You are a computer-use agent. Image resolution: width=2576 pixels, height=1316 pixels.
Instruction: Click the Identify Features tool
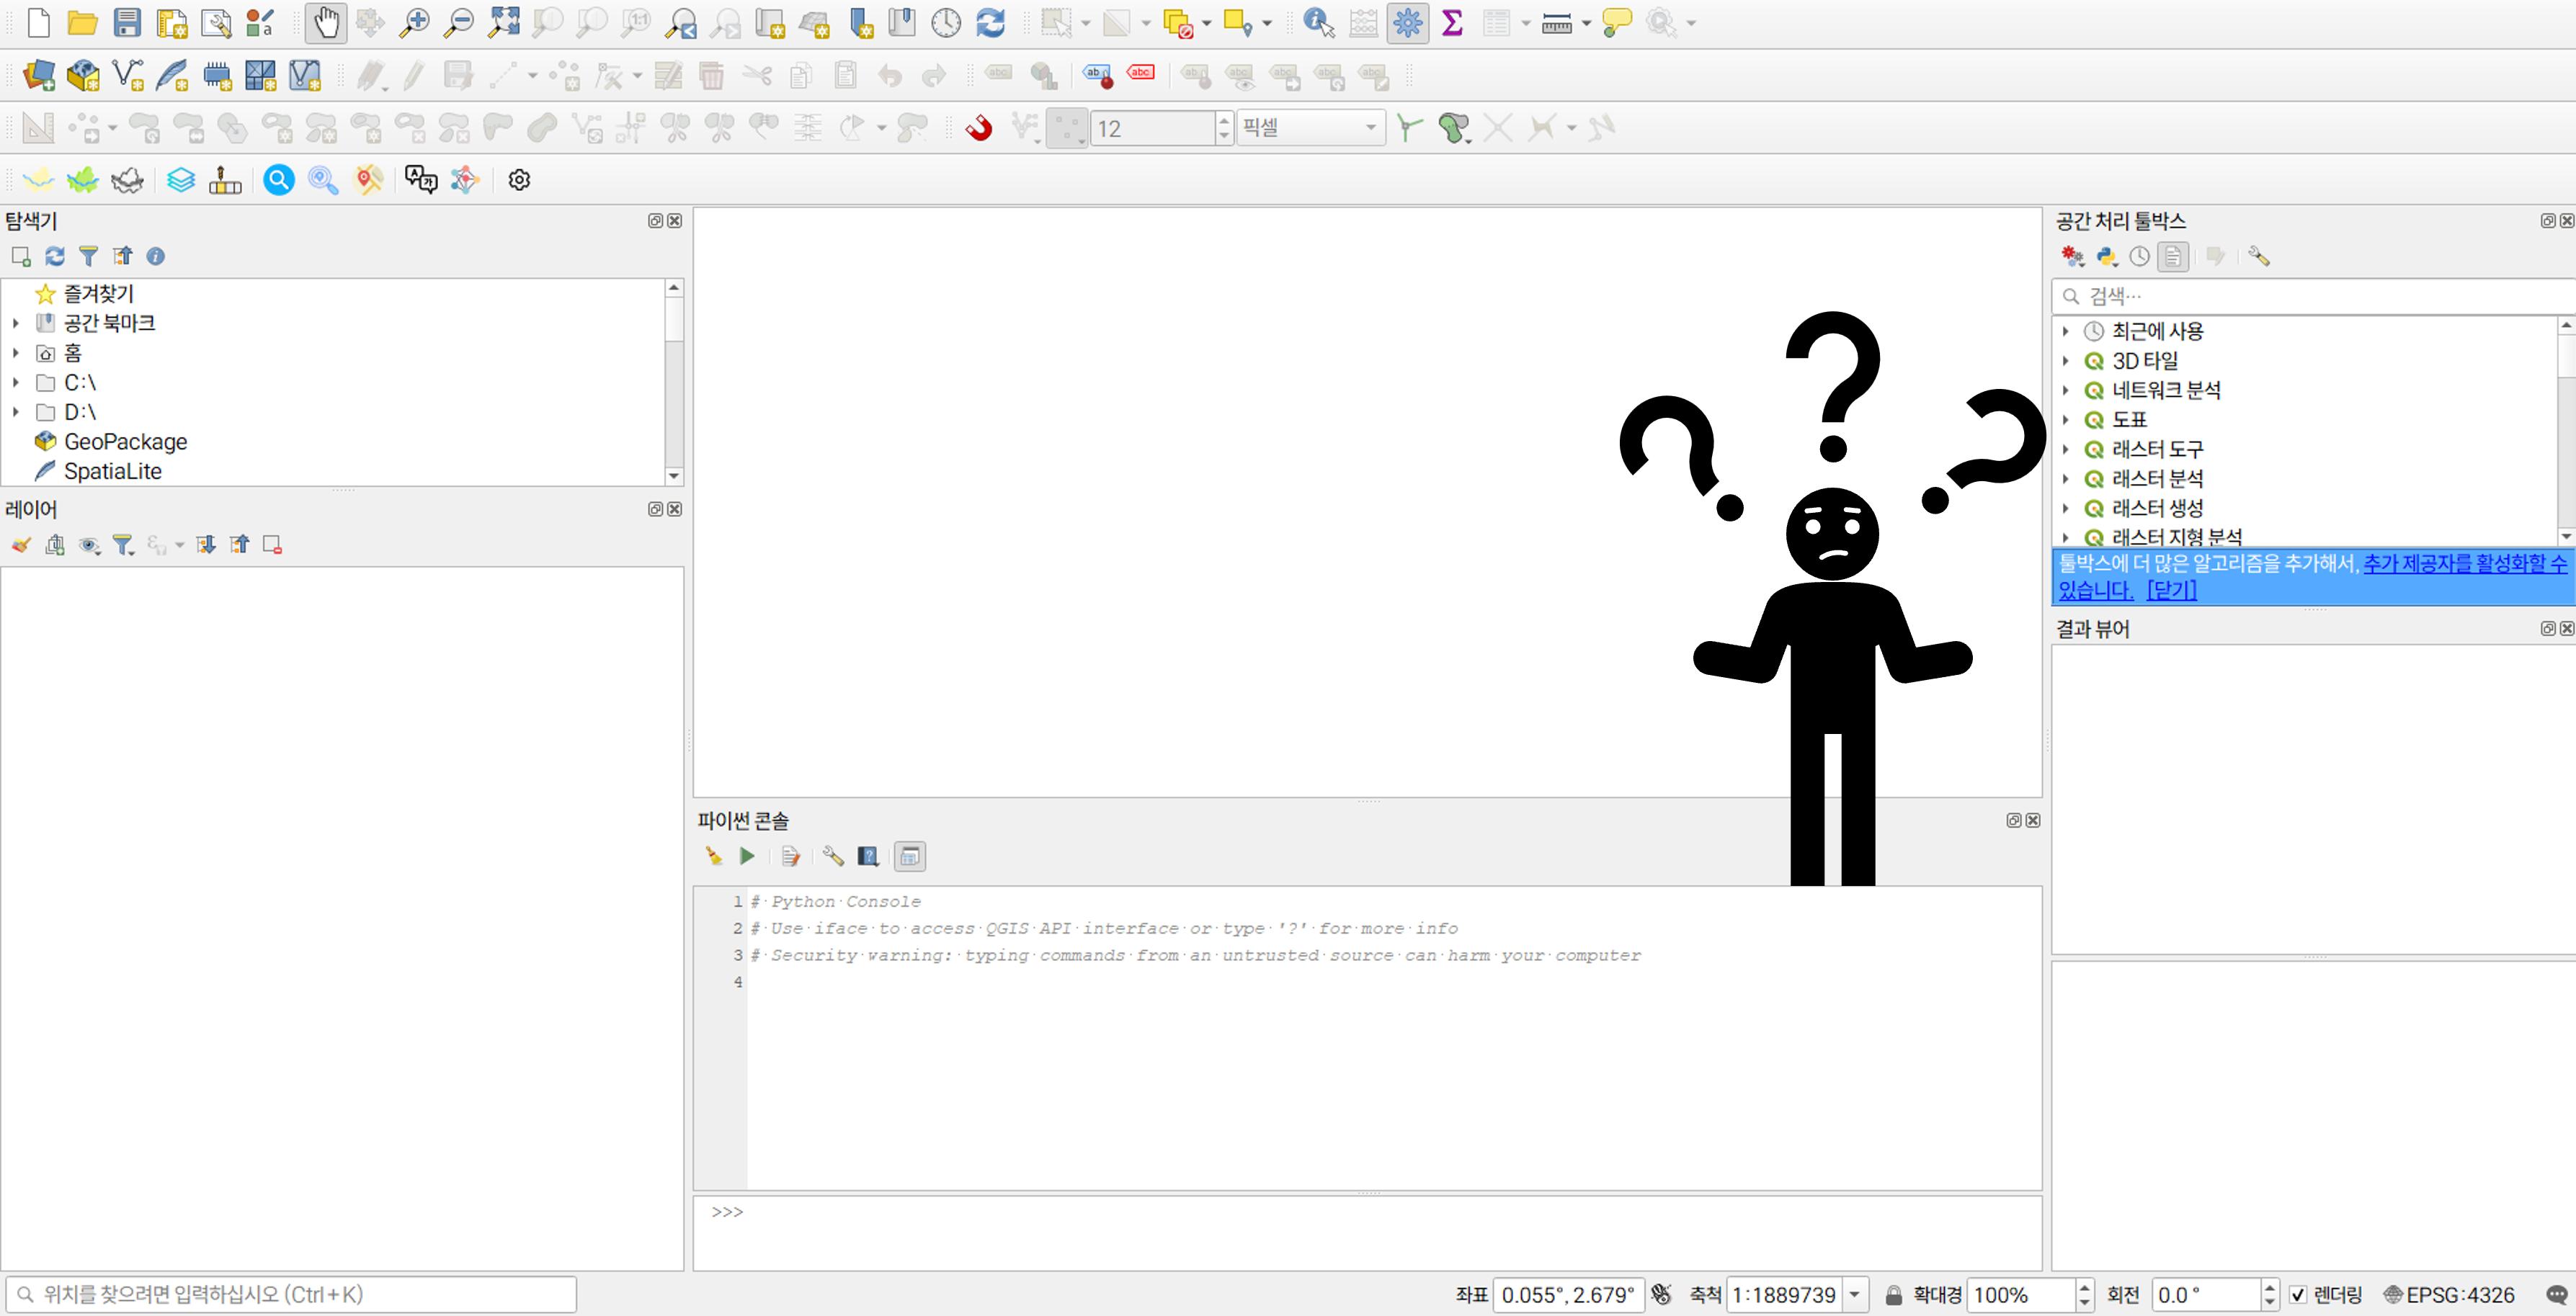[x=1318, y=23]
